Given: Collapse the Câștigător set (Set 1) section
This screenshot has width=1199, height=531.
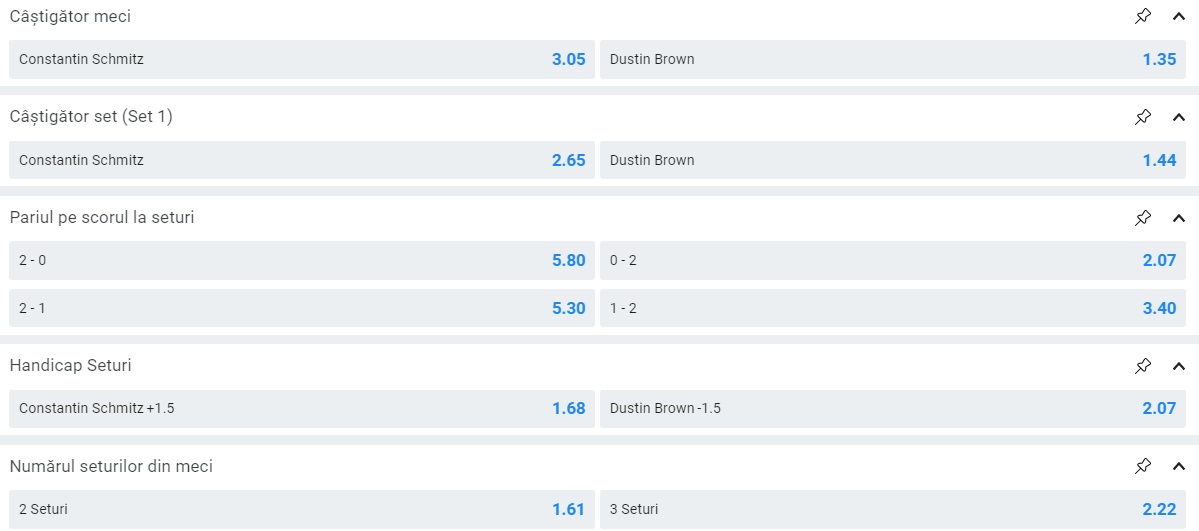Looking at the screenshot, I should coord(1177,117).
